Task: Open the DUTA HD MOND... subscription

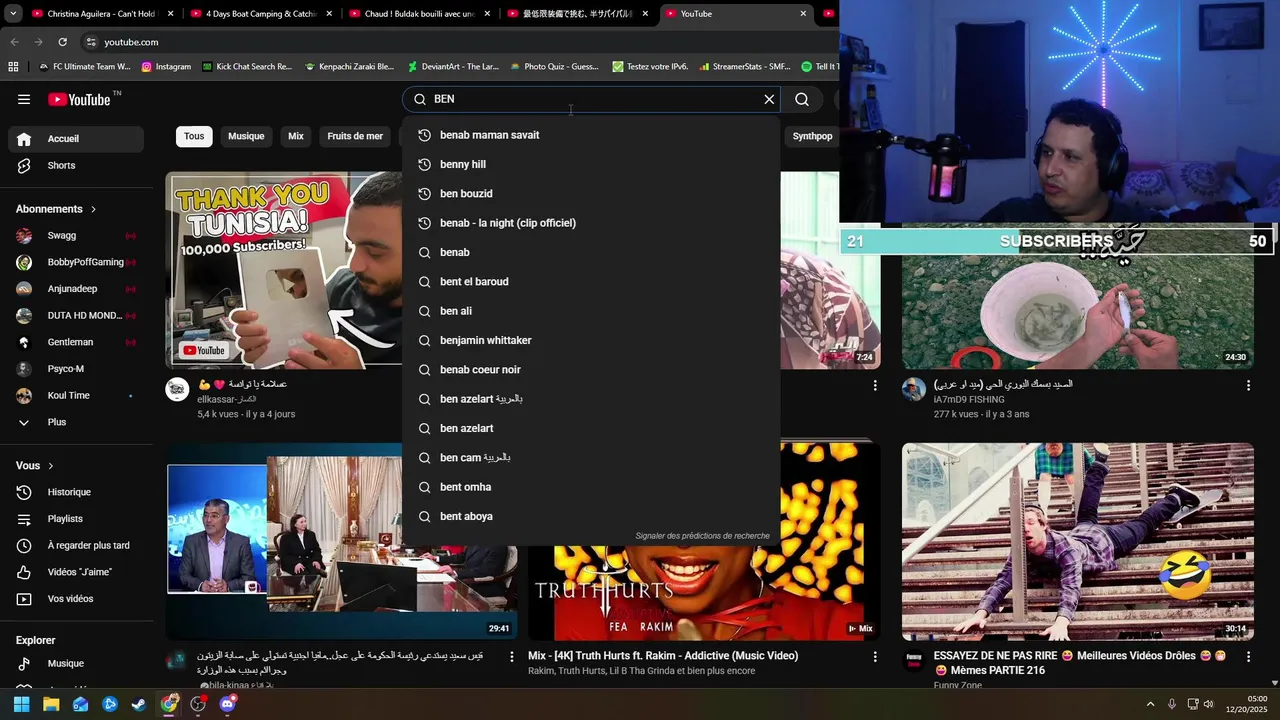Action: (x=76, y=315)
